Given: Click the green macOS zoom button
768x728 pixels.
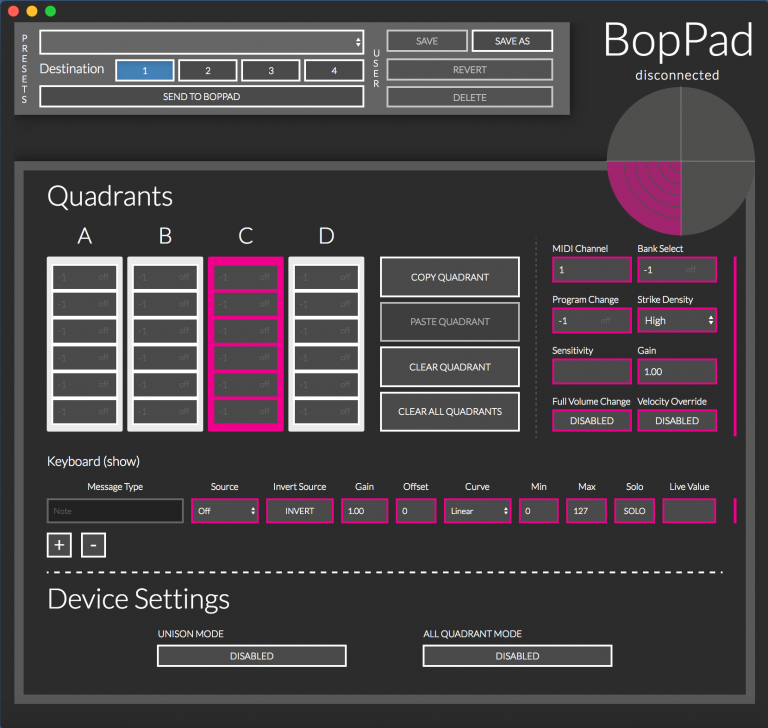Looking at the screenshot, I should [x=50, y=11].
